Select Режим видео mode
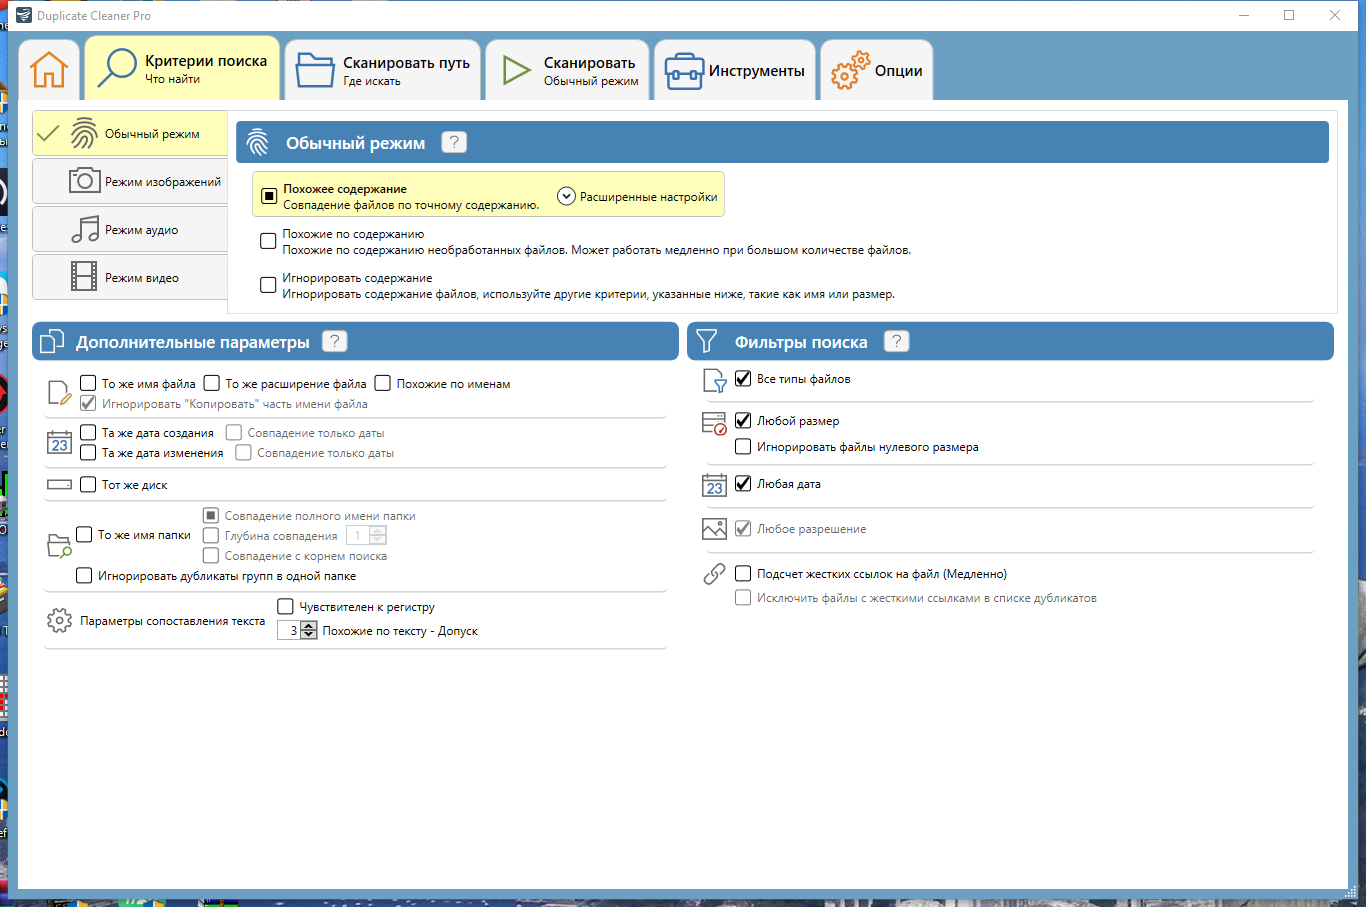This screenshot has width=1366, height=907. 130,277
